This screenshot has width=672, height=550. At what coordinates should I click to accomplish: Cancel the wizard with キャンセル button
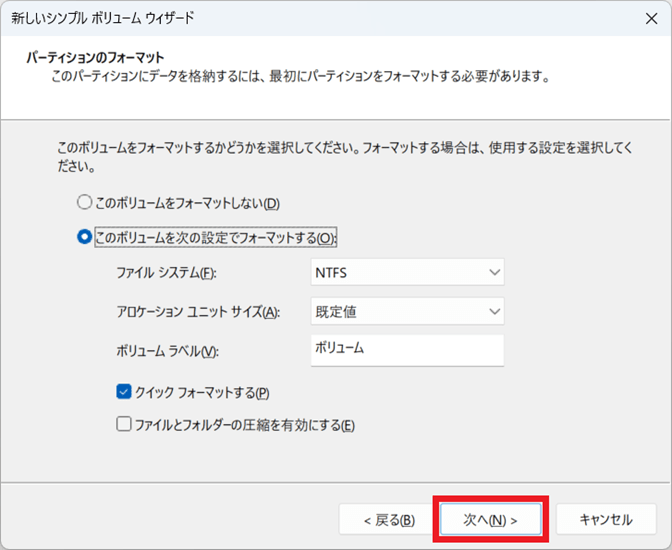[x=606, y=519]
